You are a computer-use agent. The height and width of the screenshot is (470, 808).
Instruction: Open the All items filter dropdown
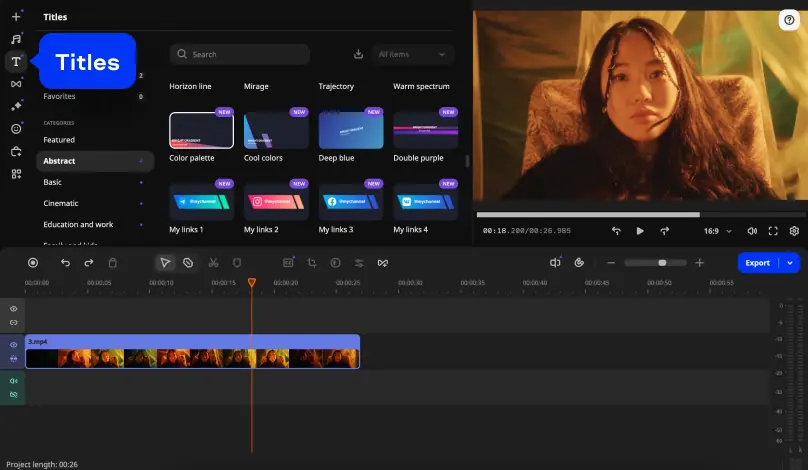tap(412, 54)
